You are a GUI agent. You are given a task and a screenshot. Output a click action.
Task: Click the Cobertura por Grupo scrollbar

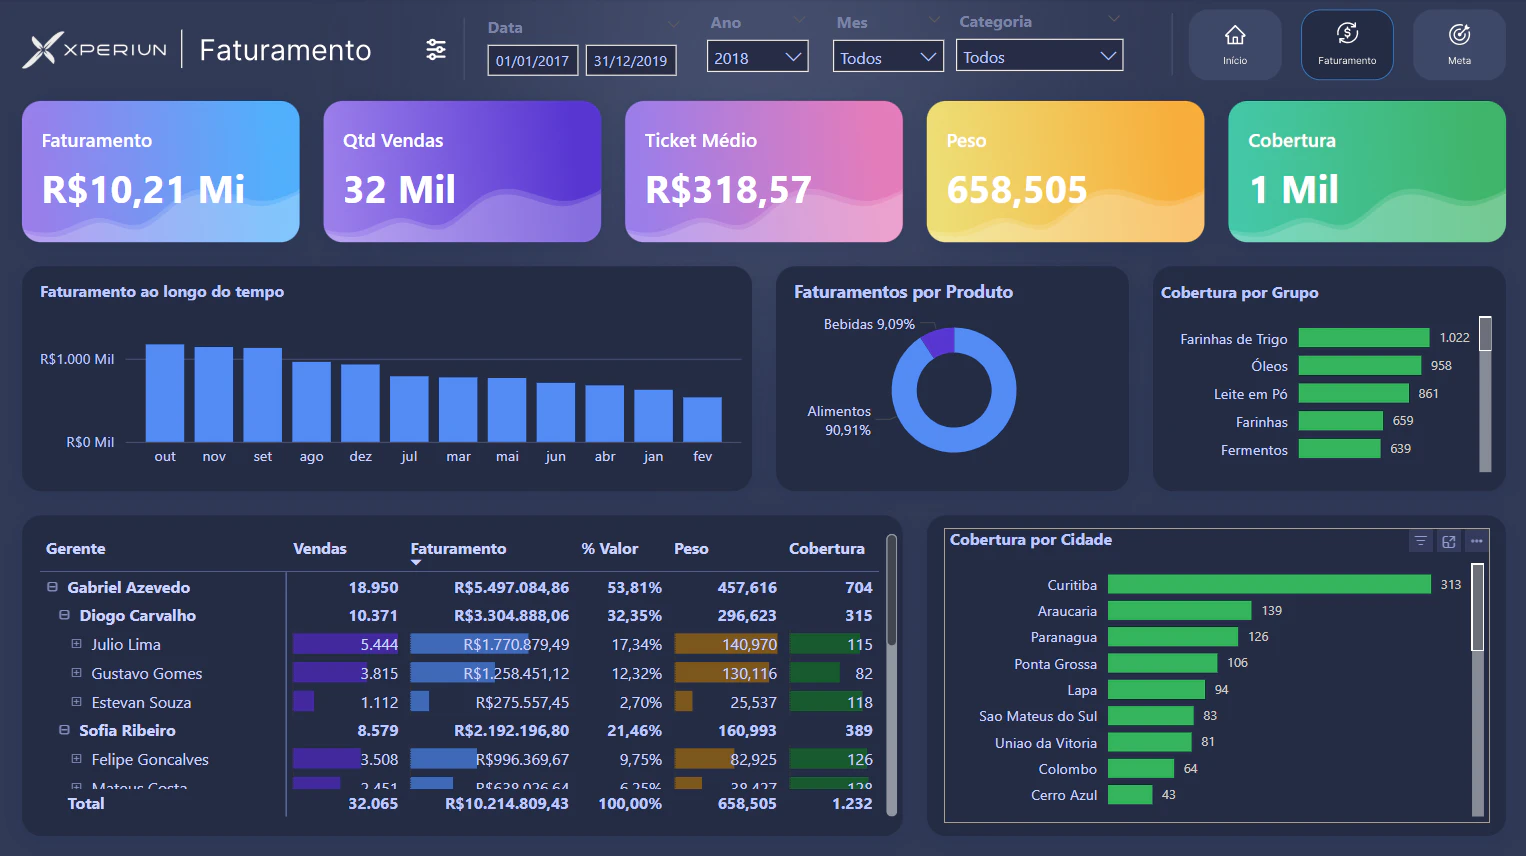point(1485,394)
